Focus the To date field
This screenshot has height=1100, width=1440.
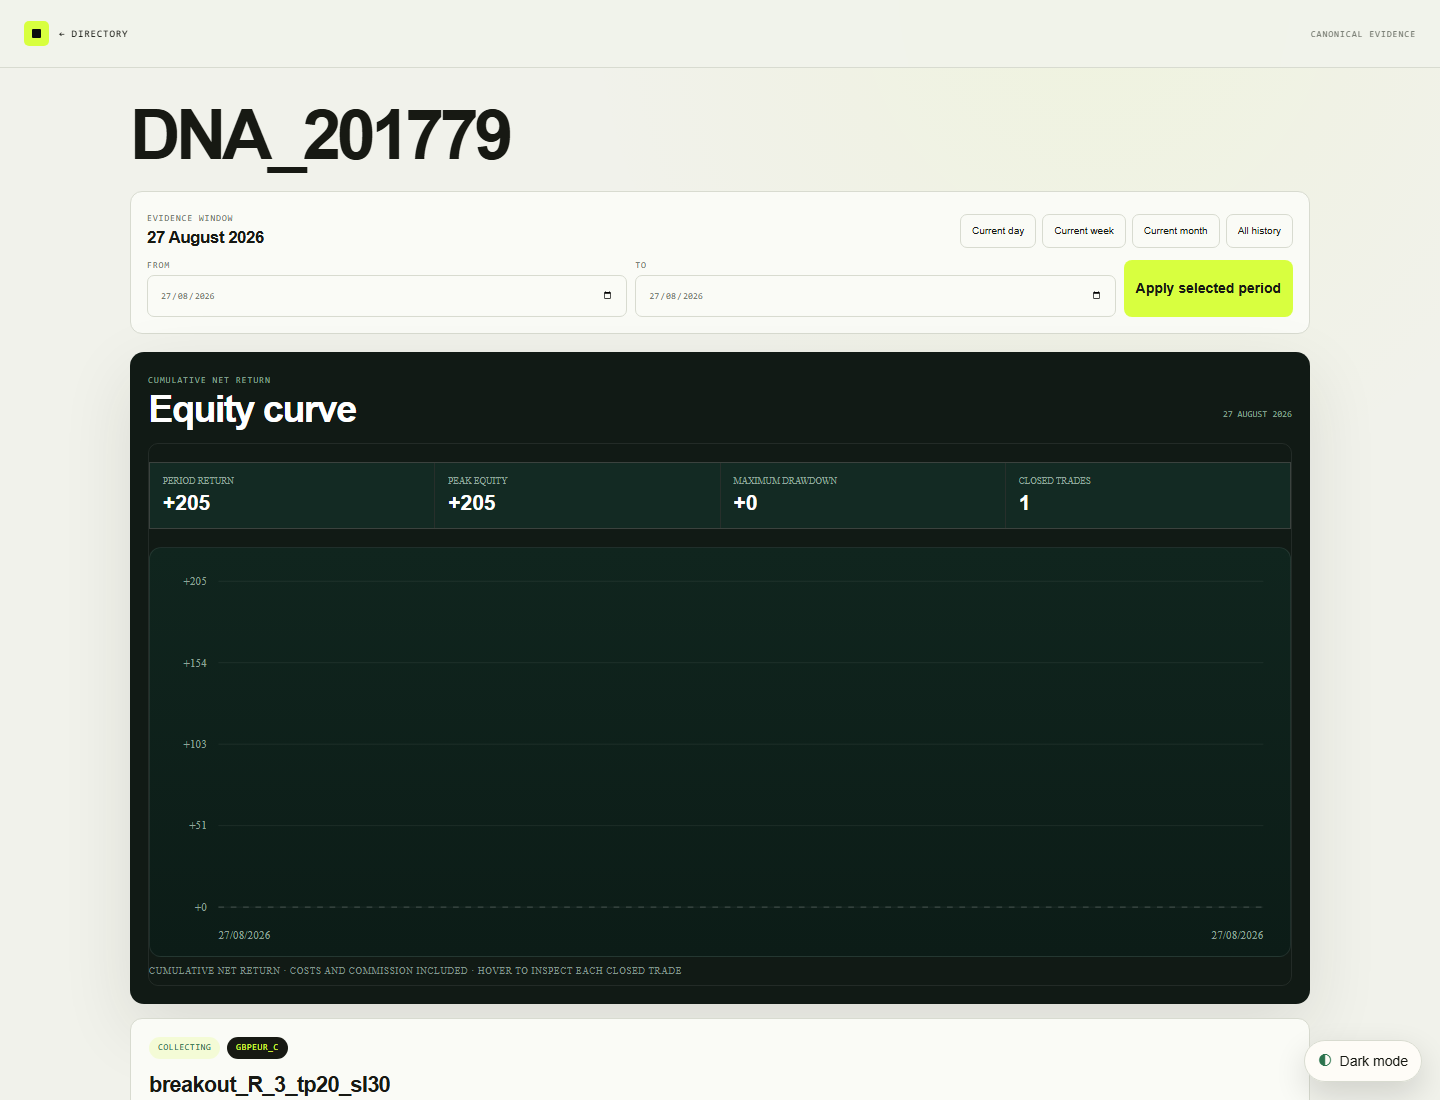pos(875,296)
